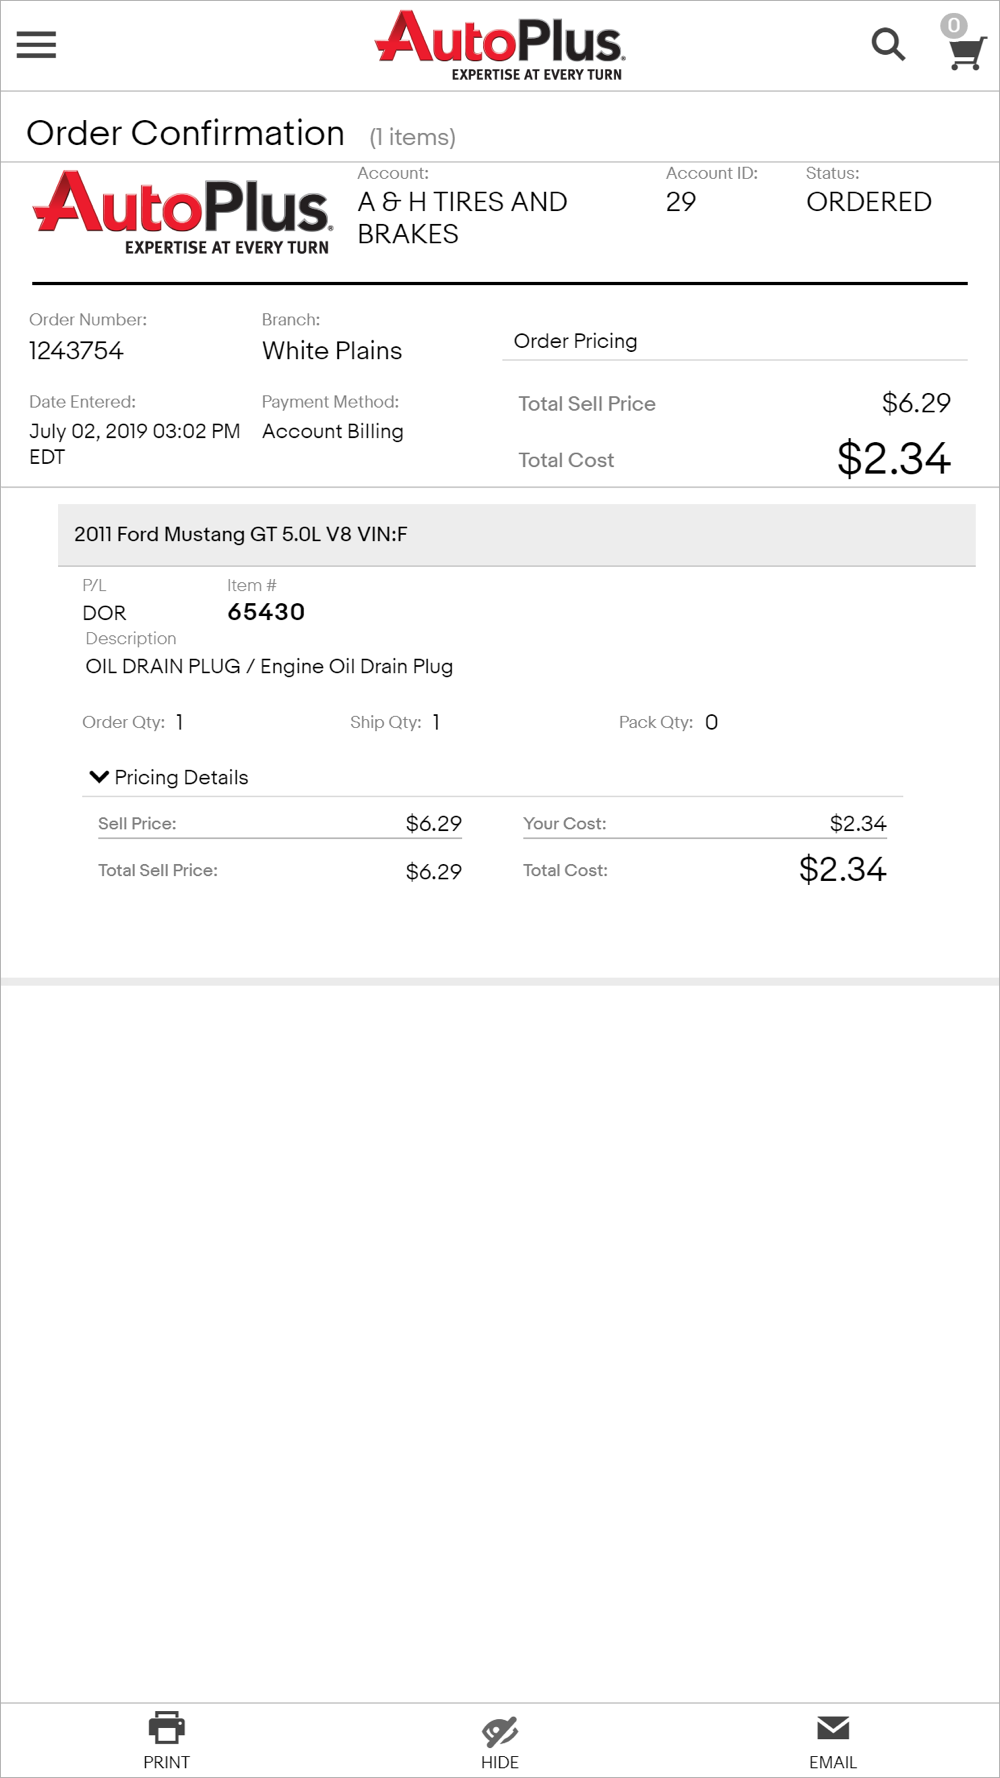Click the cart item count badge

[954, 25]
